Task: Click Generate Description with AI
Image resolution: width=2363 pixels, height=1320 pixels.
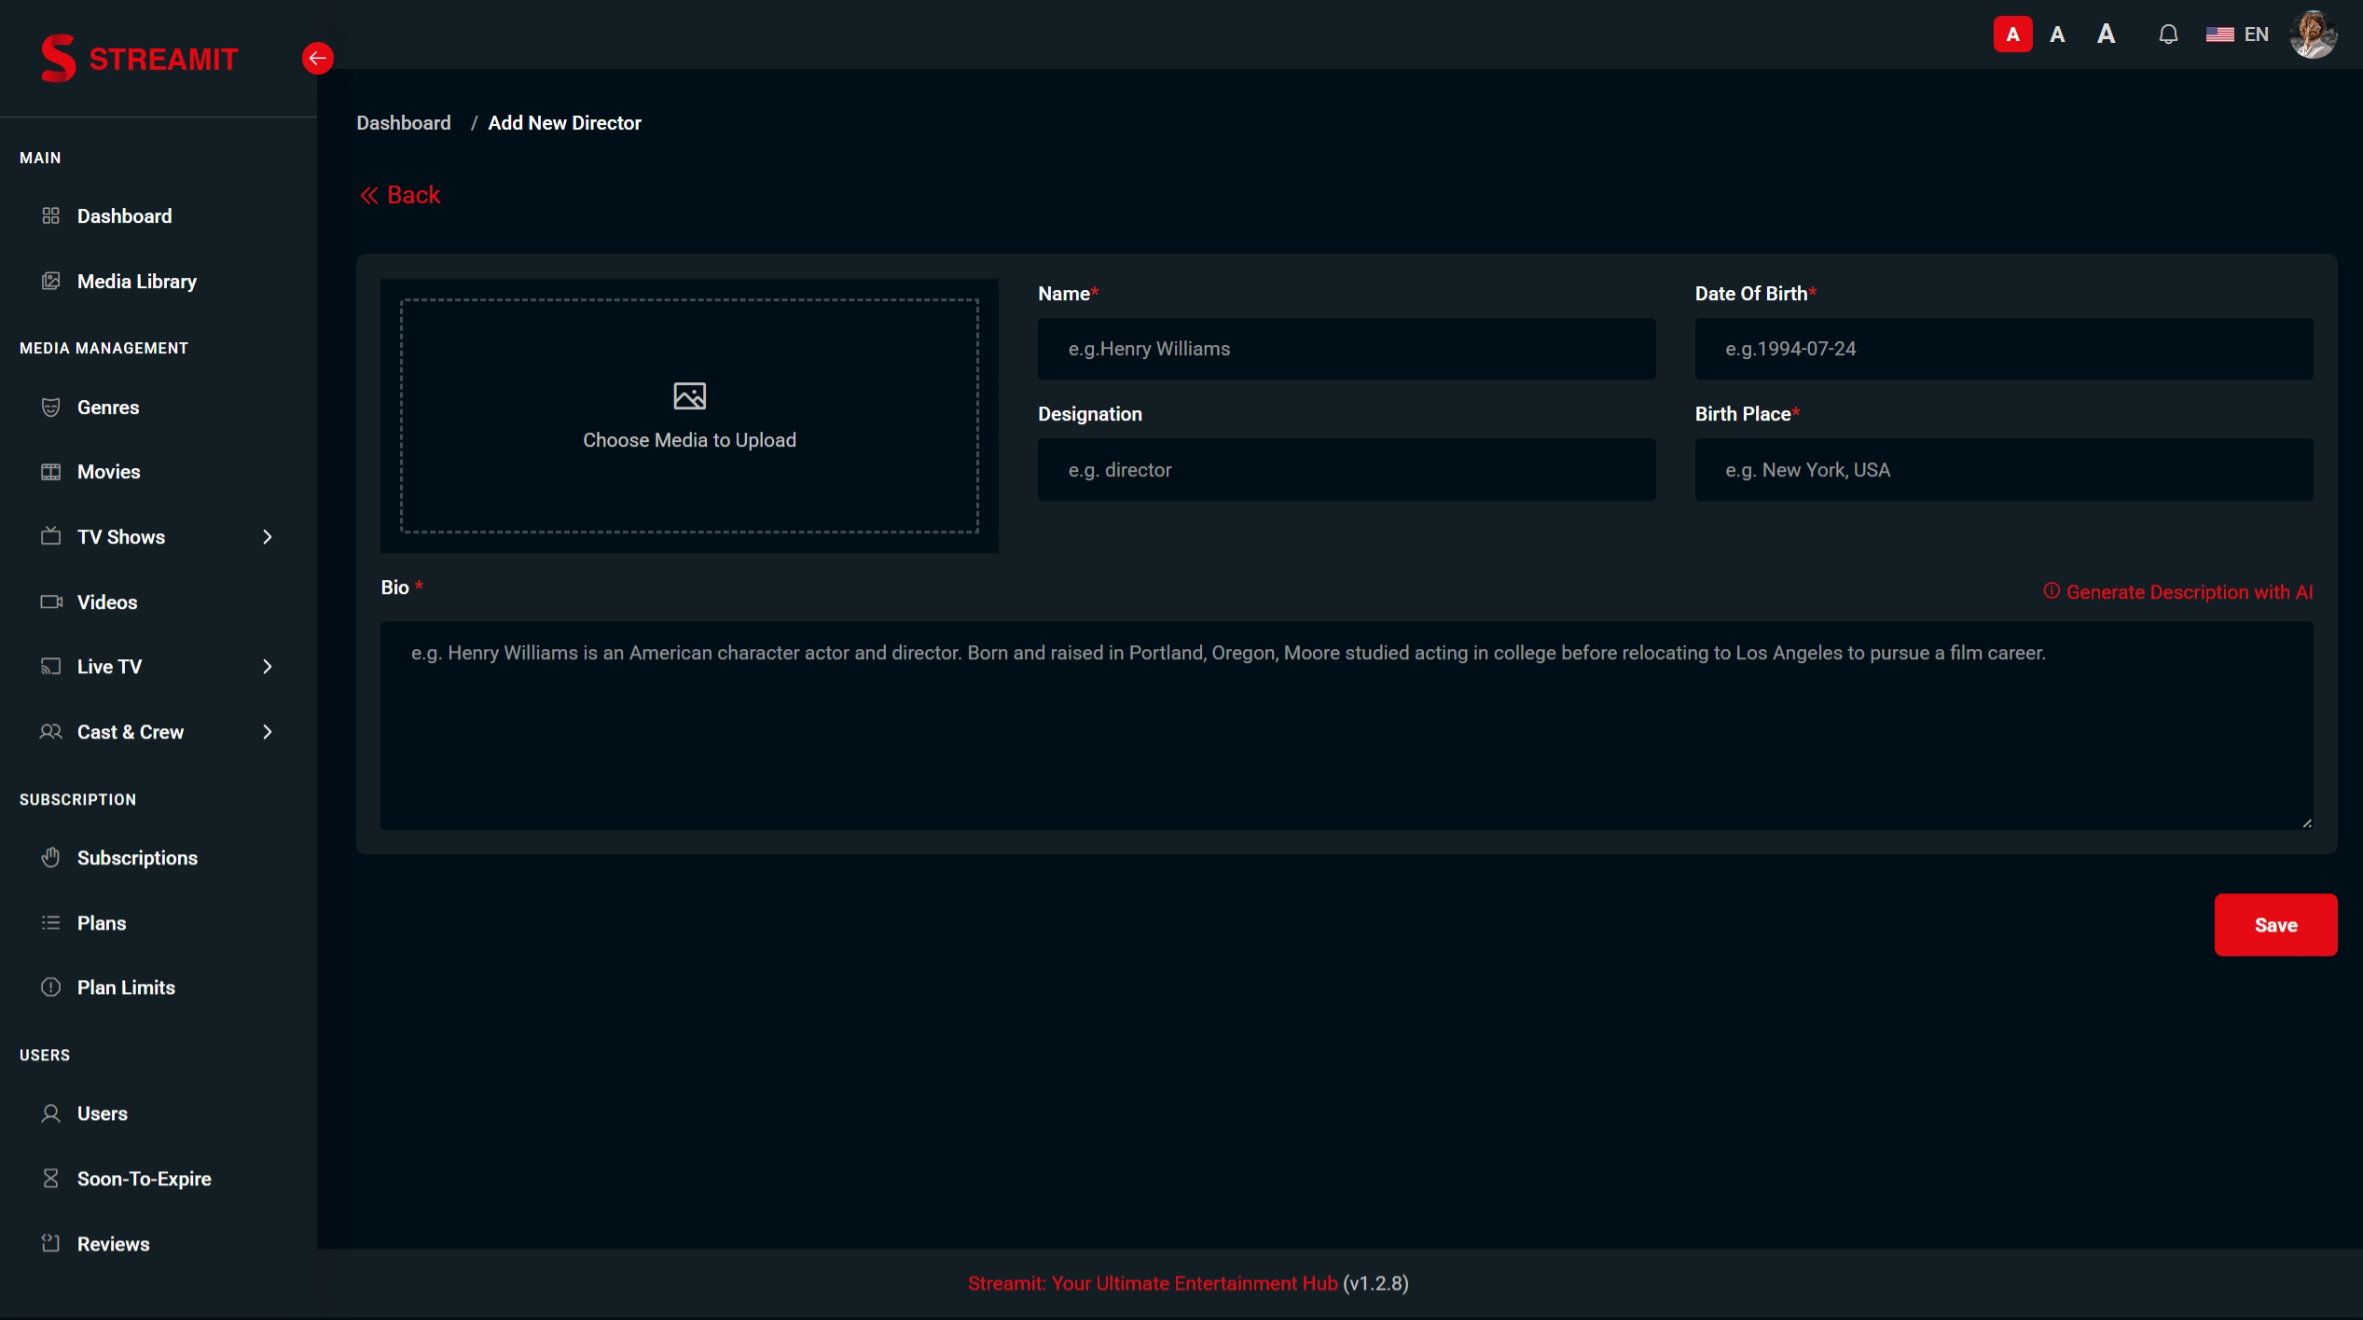Action: (2178, 592)
